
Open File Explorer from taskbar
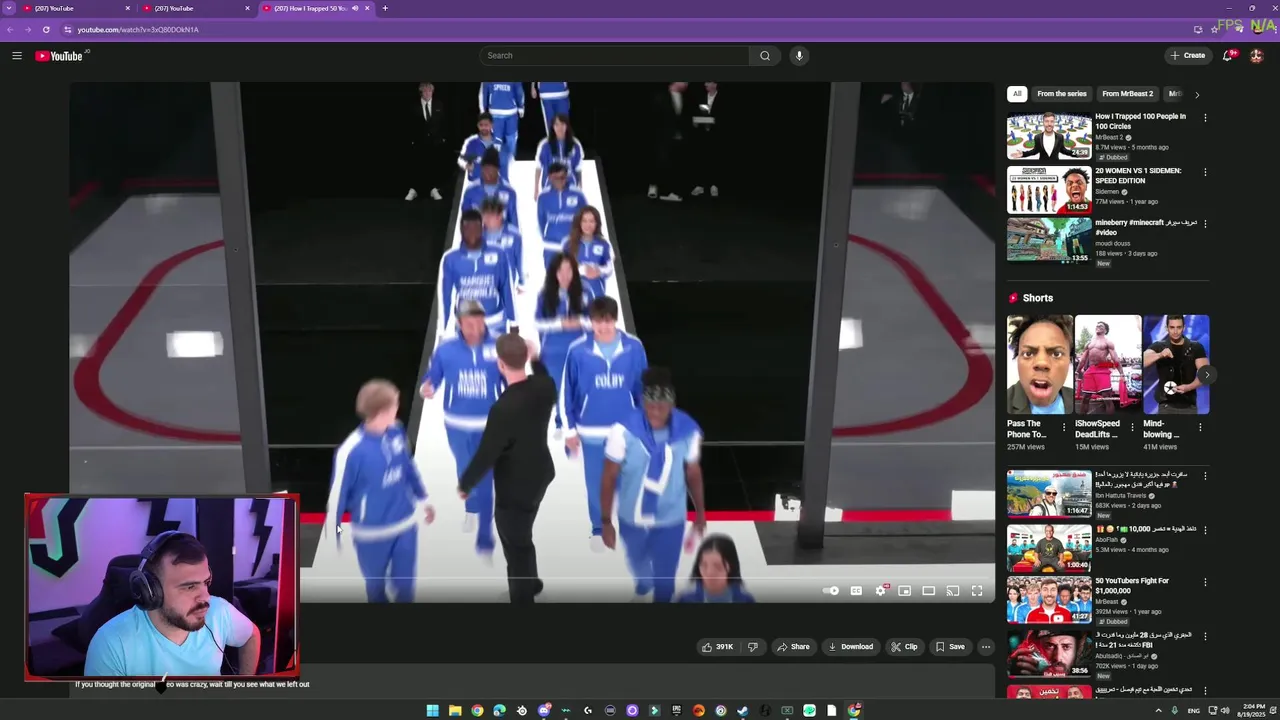click(x=455, y=711)
